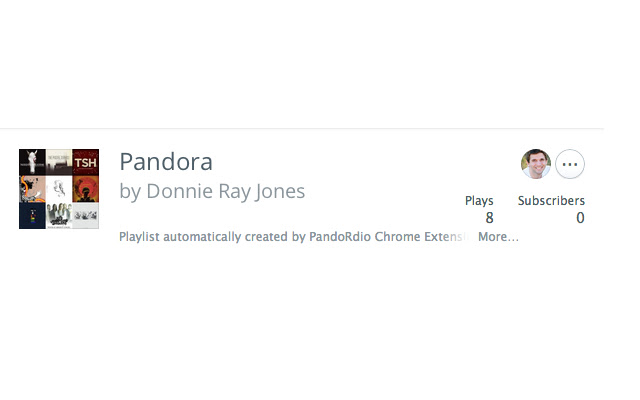The width and height of the screenshot is (640, 400).
Task: Open the pale gray album cover tile
Action: tap(86, 215)
